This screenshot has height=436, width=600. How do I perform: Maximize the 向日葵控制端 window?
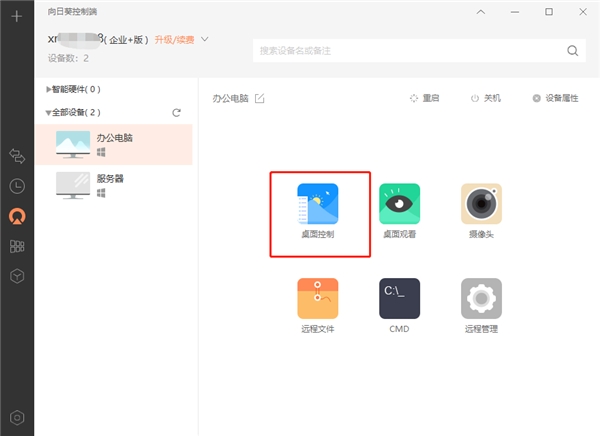(549, 12)
